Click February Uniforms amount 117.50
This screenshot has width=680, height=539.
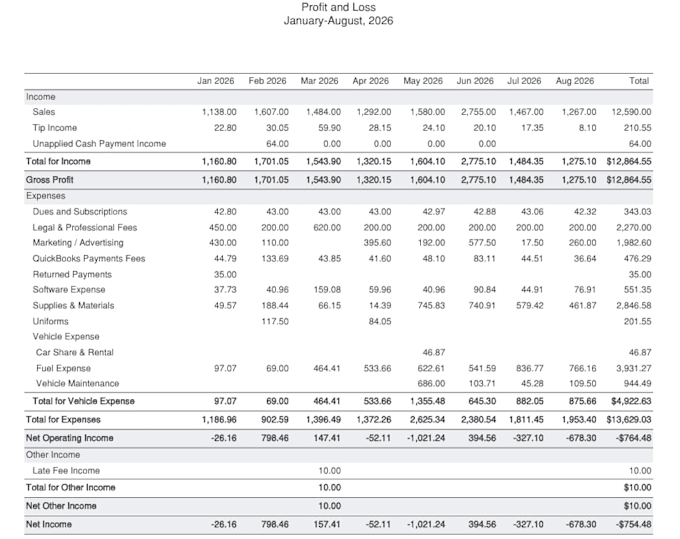pyautogui.click(x=275, y=321)
